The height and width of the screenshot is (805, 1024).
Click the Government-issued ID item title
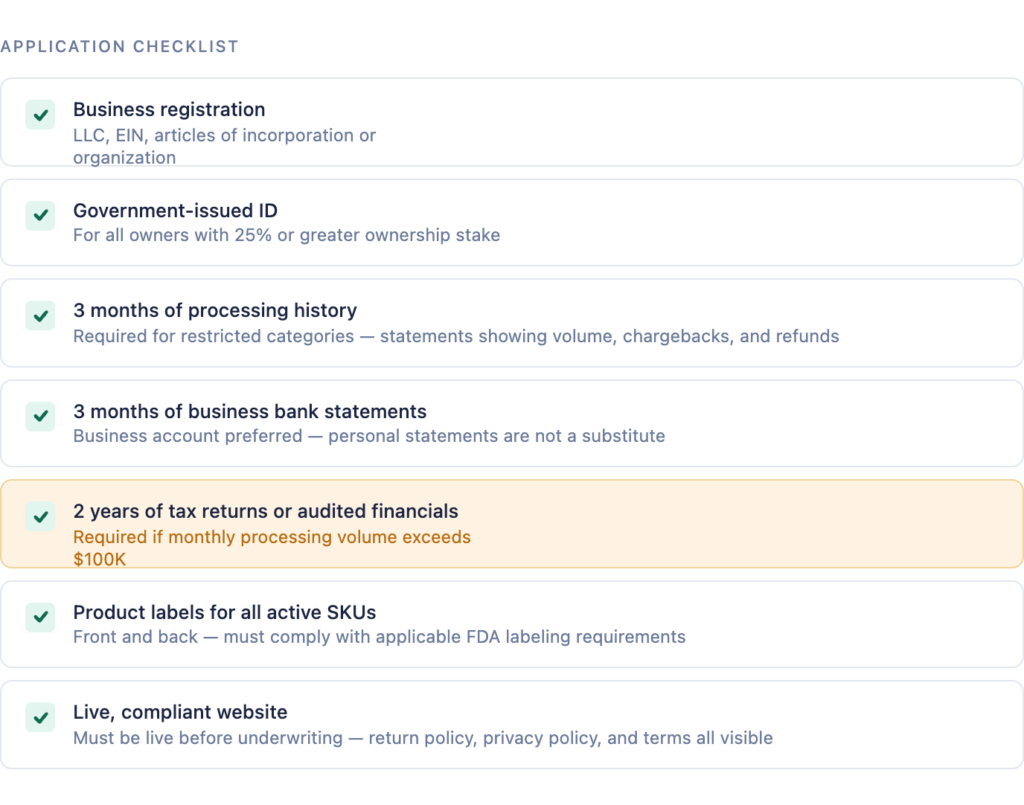[x=175, y=211]
